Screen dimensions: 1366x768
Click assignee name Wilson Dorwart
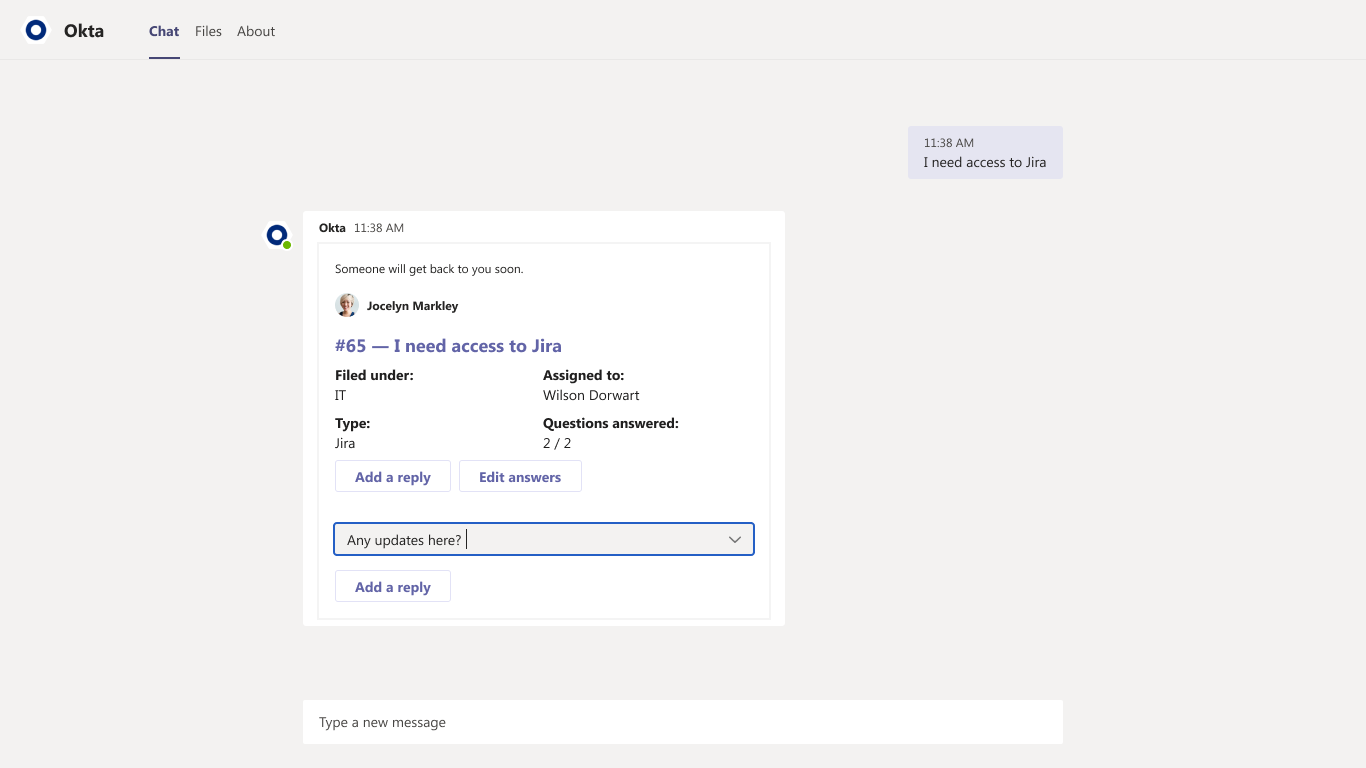pos(591,395)
